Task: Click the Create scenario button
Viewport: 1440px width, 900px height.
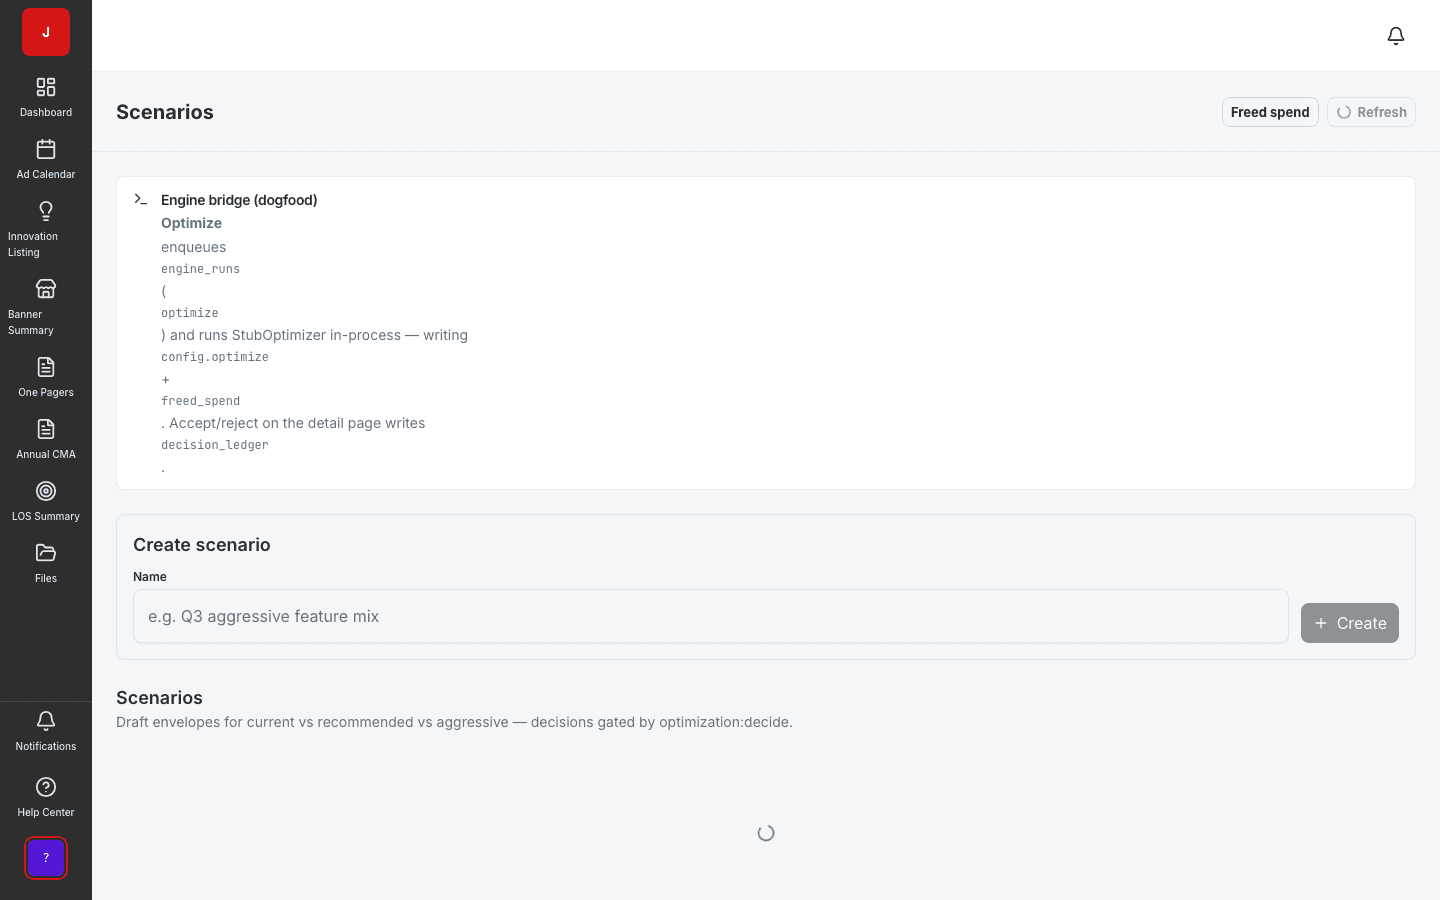Action: [x=1350, y=623]
